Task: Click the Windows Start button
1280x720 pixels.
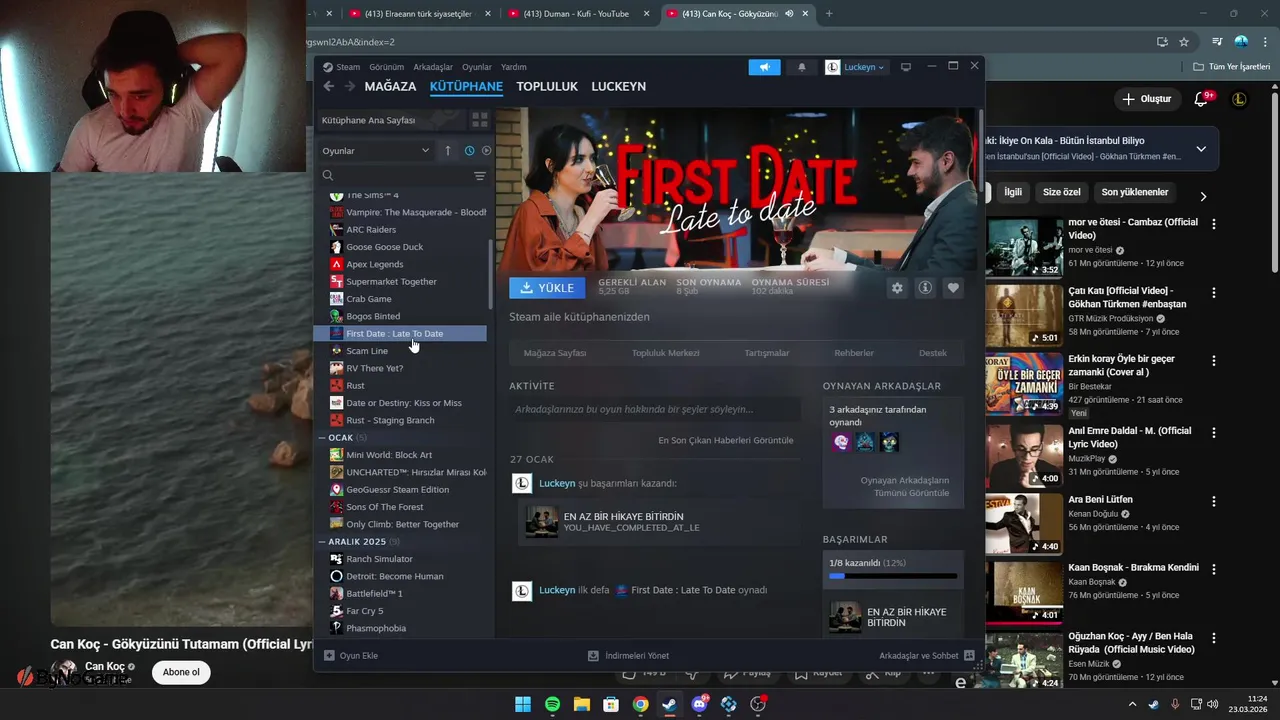Action: pos(522,704)
